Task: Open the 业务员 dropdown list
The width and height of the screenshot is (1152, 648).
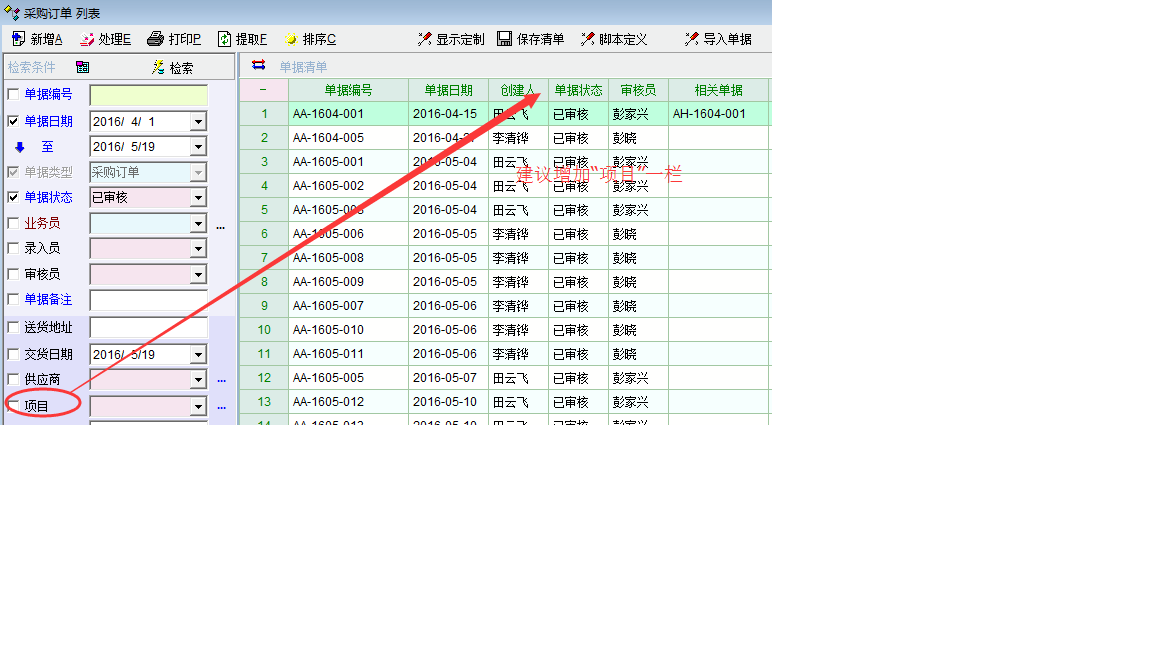Action: 198,224
